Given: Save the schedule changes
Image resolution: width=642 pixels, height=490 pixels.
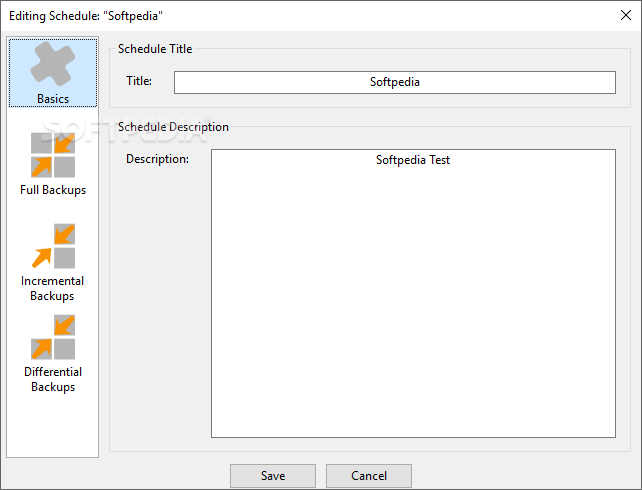Looking at the screenshot, I should pyautogui.click(x=273, y=476).
